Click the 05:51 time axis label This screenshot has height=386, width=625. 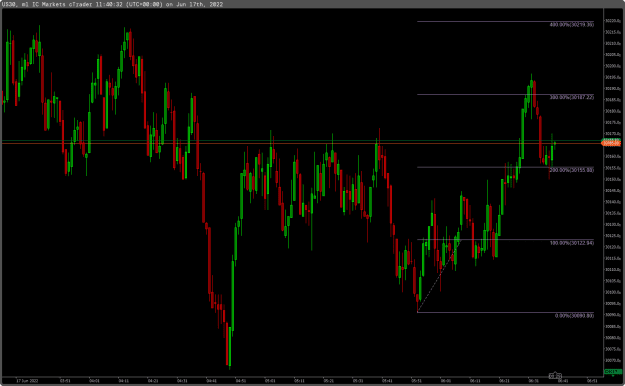pos(417,381)
